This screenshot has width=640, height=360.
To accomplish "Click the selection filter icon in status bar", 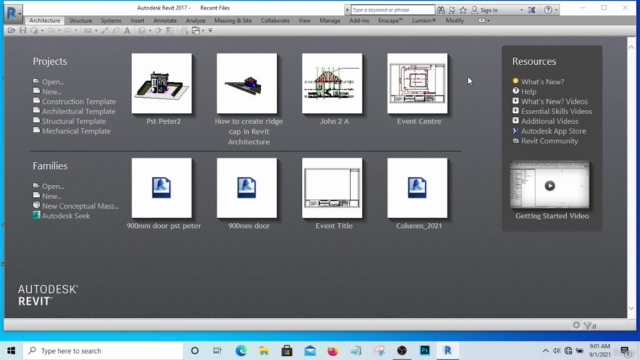I will point(588,325).
